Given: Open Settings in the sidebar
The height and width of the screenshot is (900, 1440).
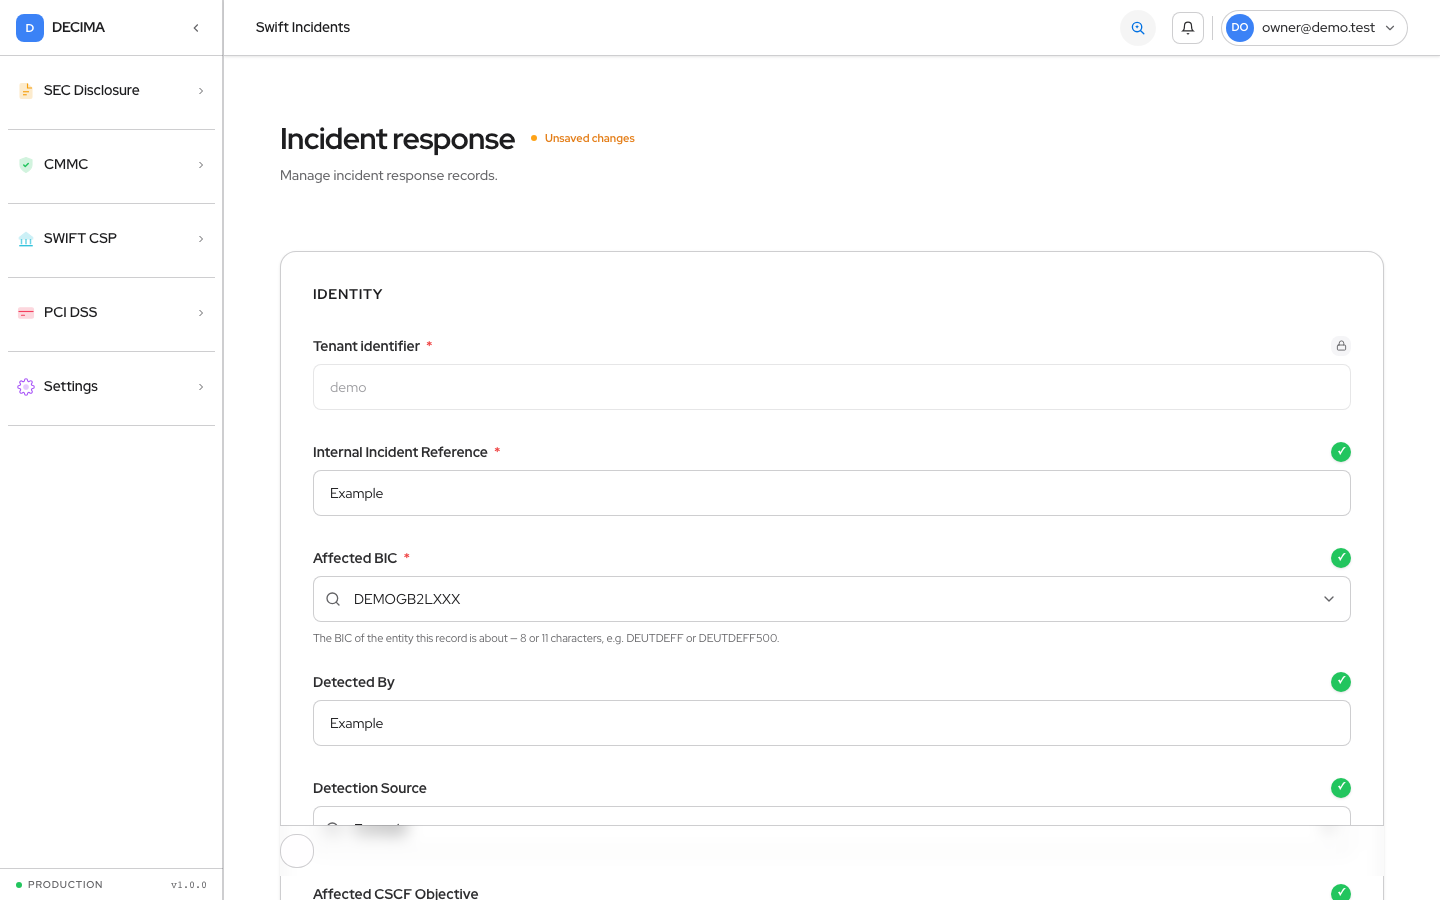Looking at the screenshot, I should coord(112,387).
